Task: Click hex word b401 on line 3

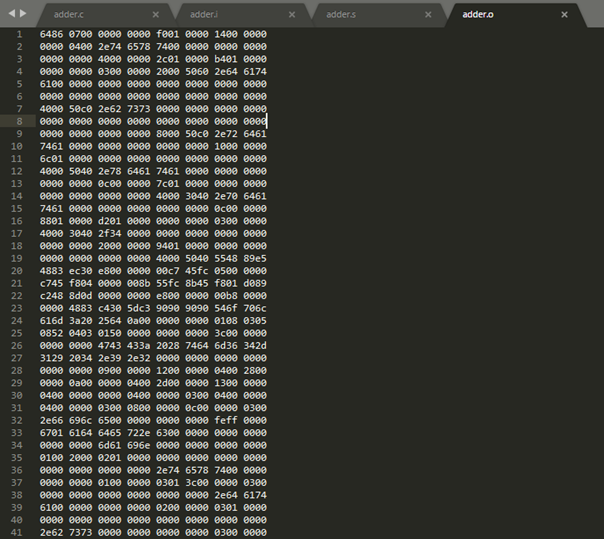Action: click(x=226, y=59)
